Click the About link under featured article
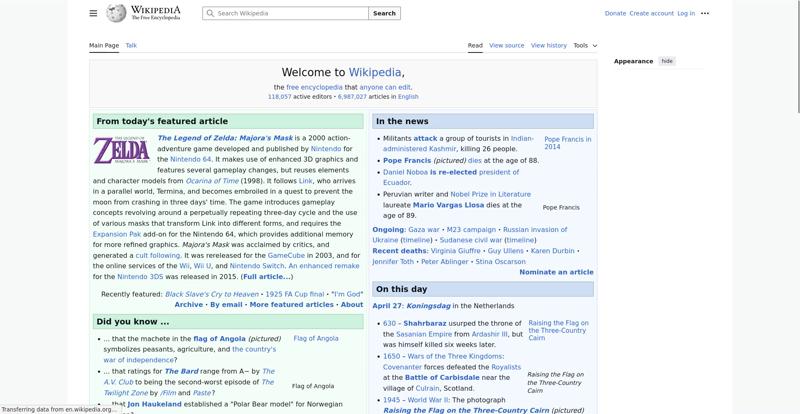Image resolution: width=800 pixels, height=414 pixels. (352, 304)
